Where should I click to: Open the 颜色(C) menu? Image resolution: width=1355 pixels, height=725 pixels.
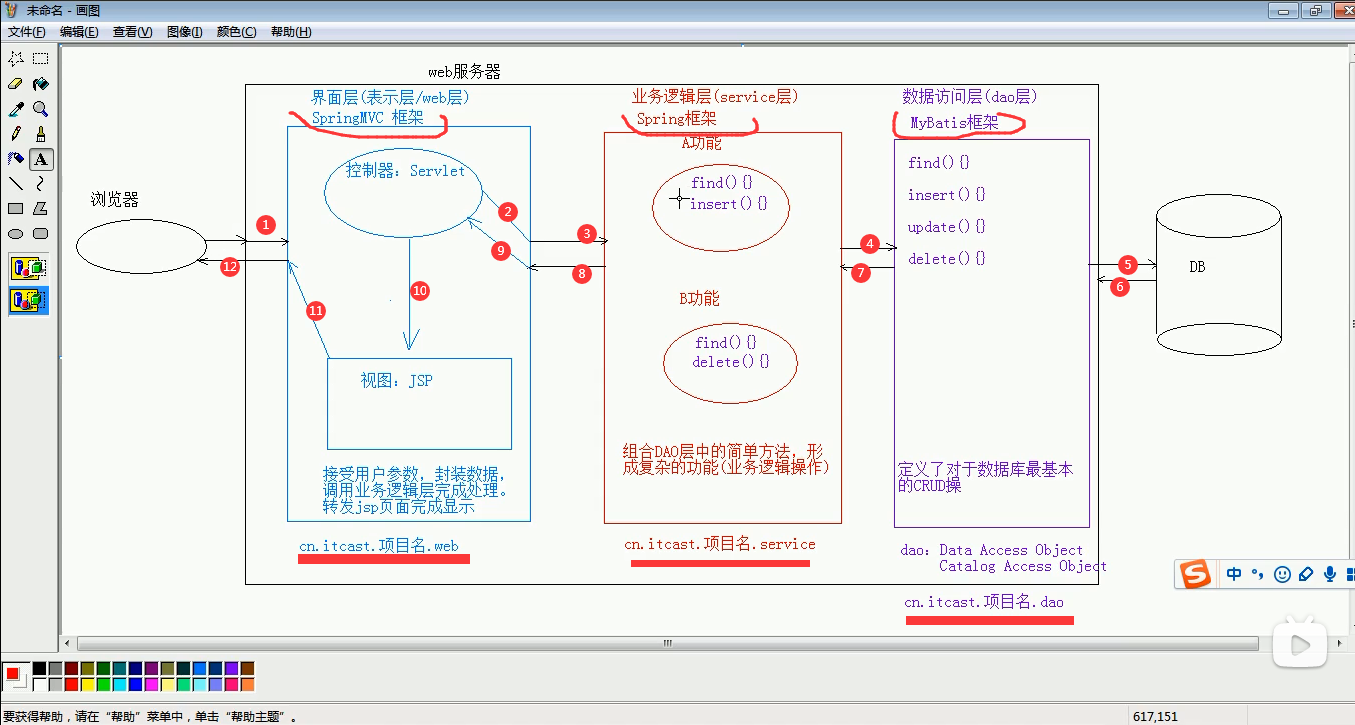pyautogui.click(x=237, y=32)
